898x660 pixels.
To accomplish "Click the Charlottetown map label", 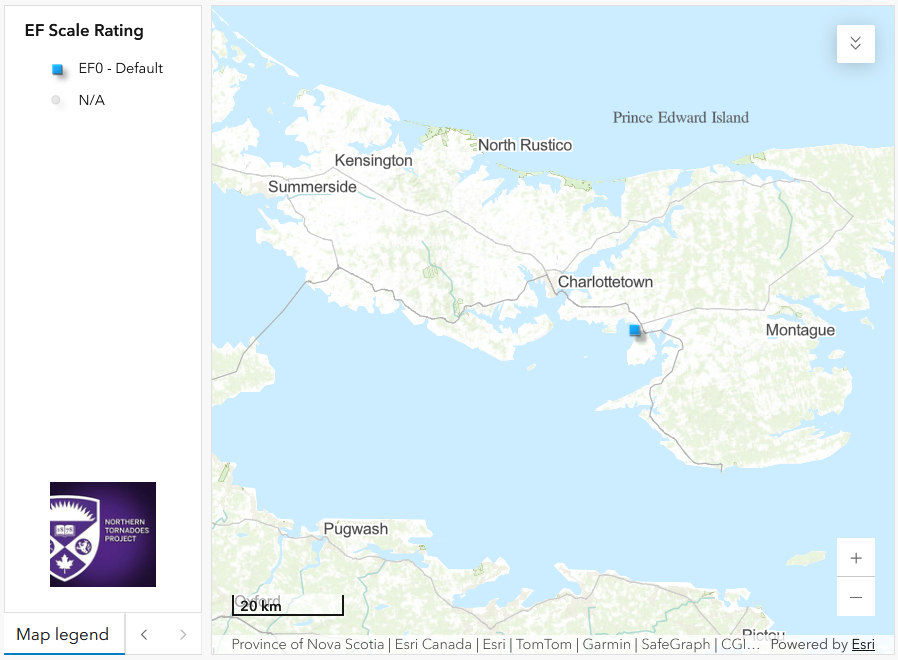I will 605,282.
